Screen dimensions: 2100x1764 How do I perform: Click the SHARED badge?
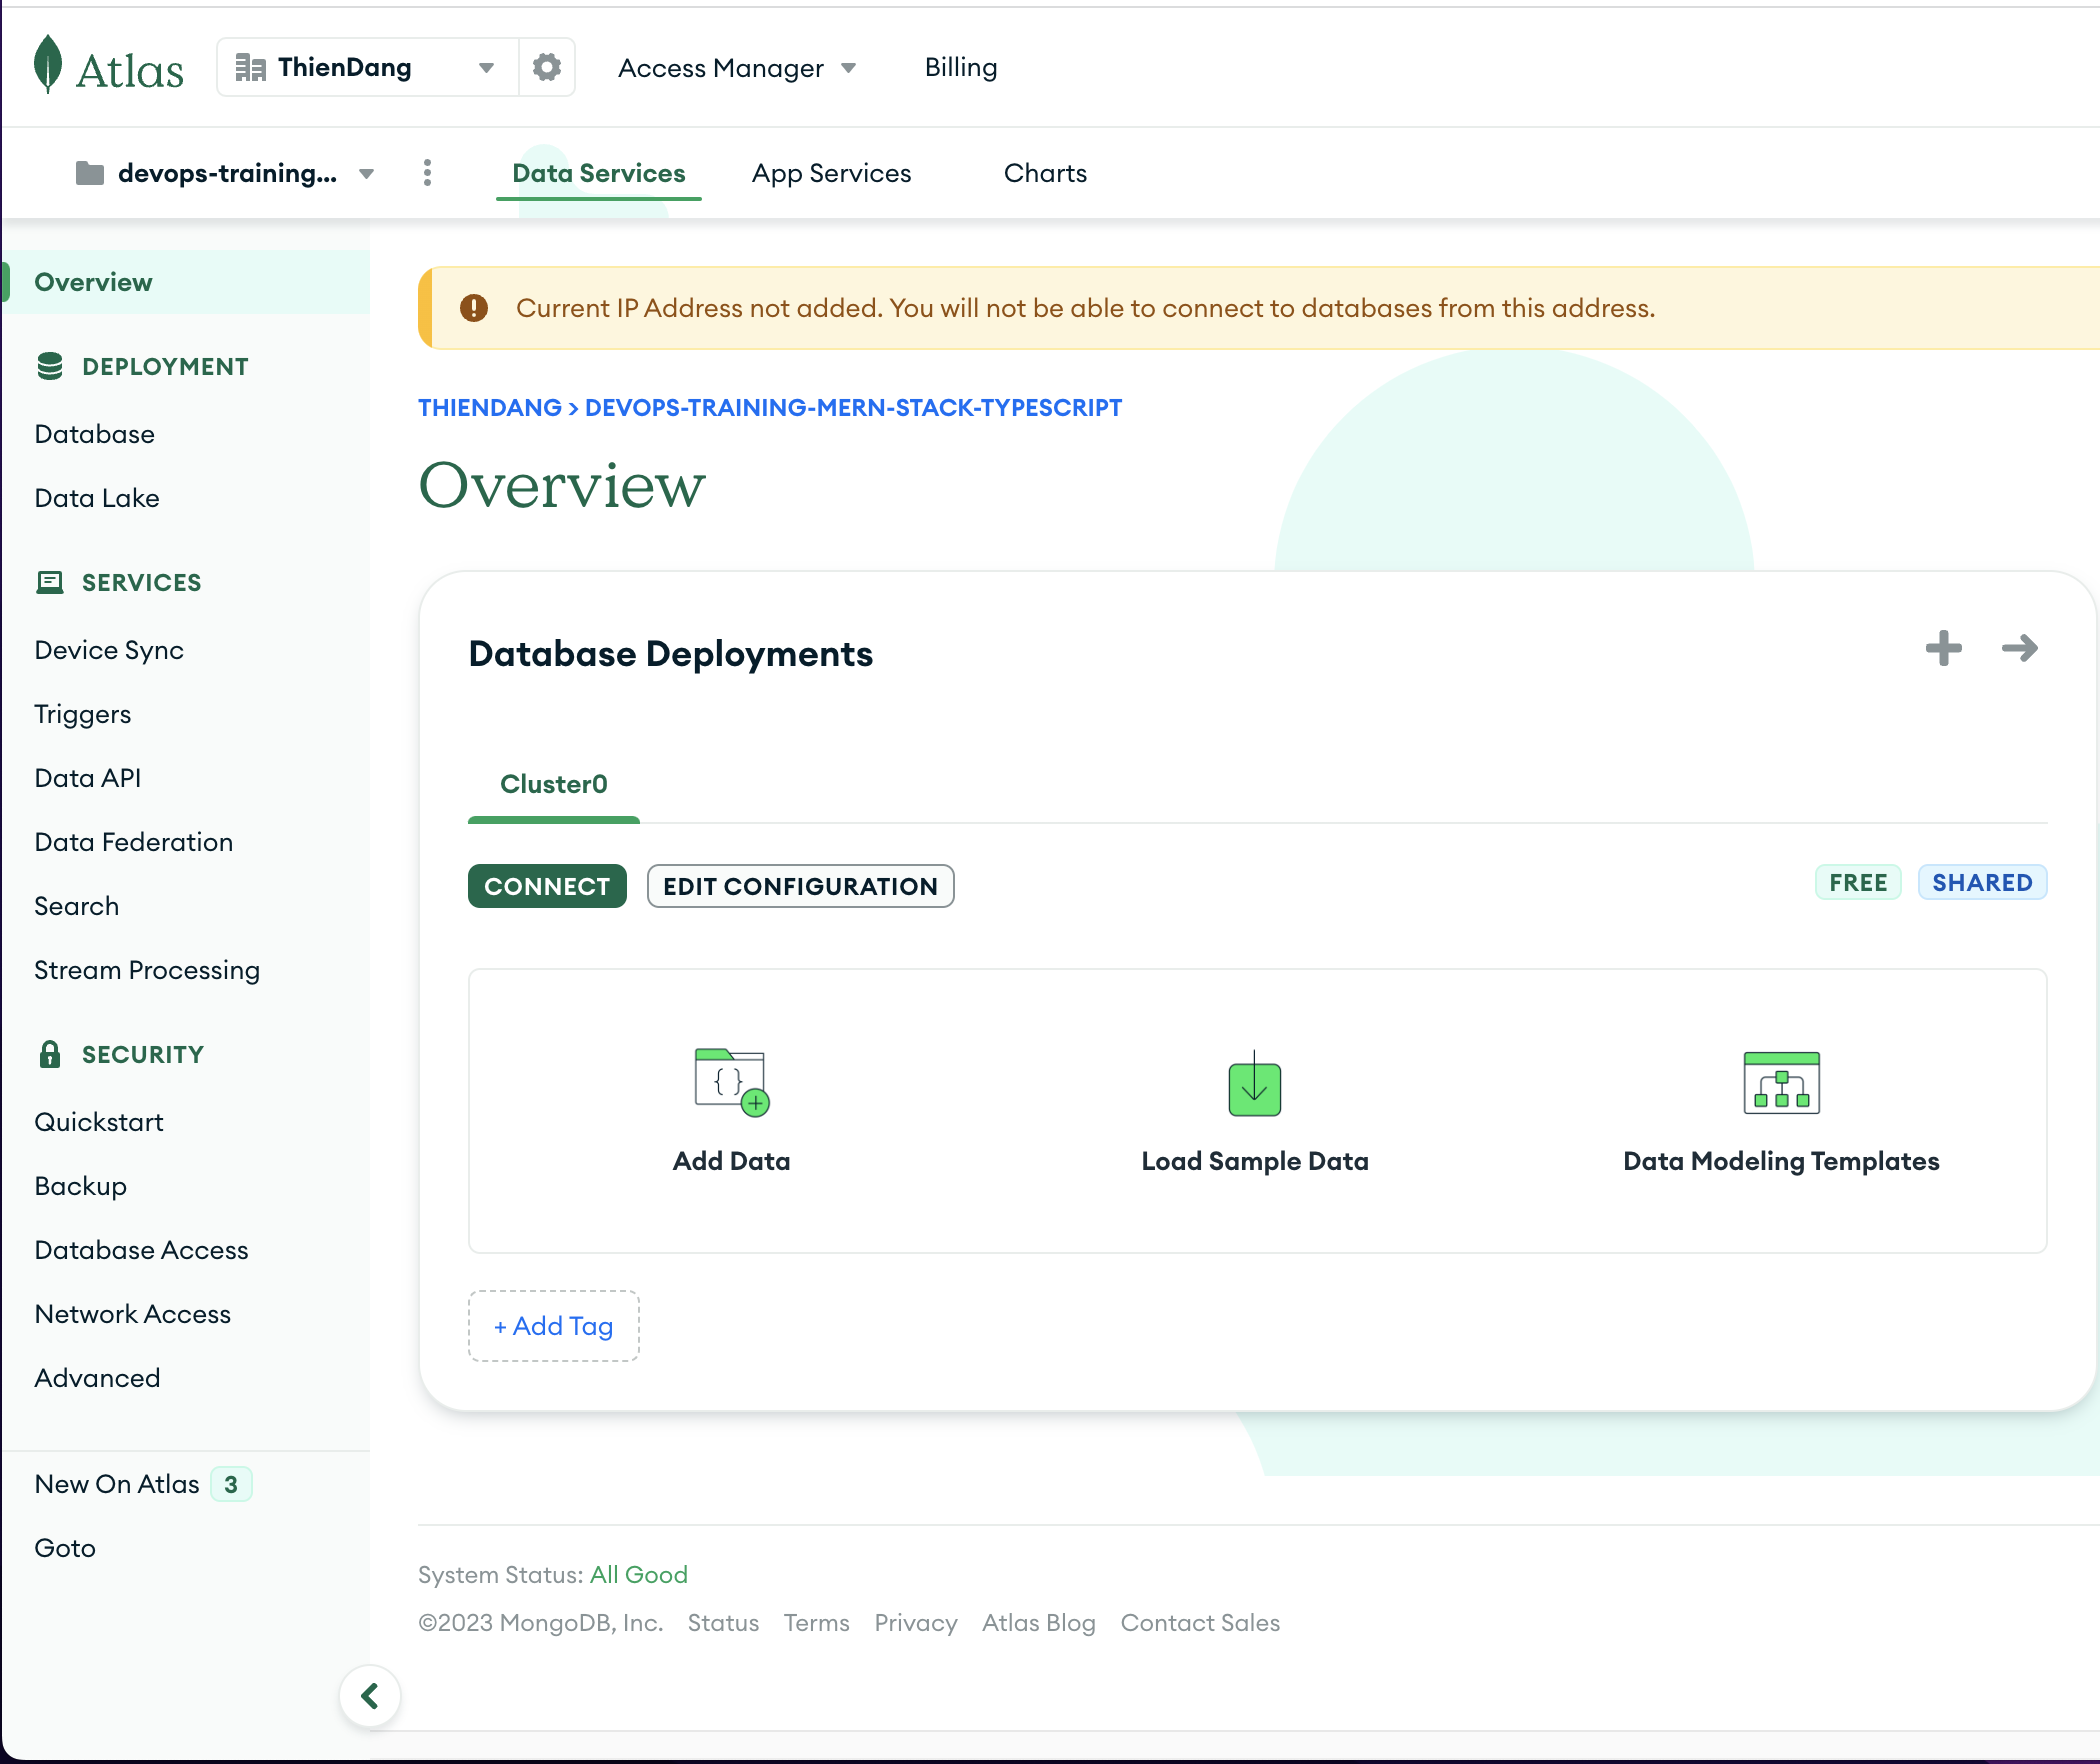1982,882
